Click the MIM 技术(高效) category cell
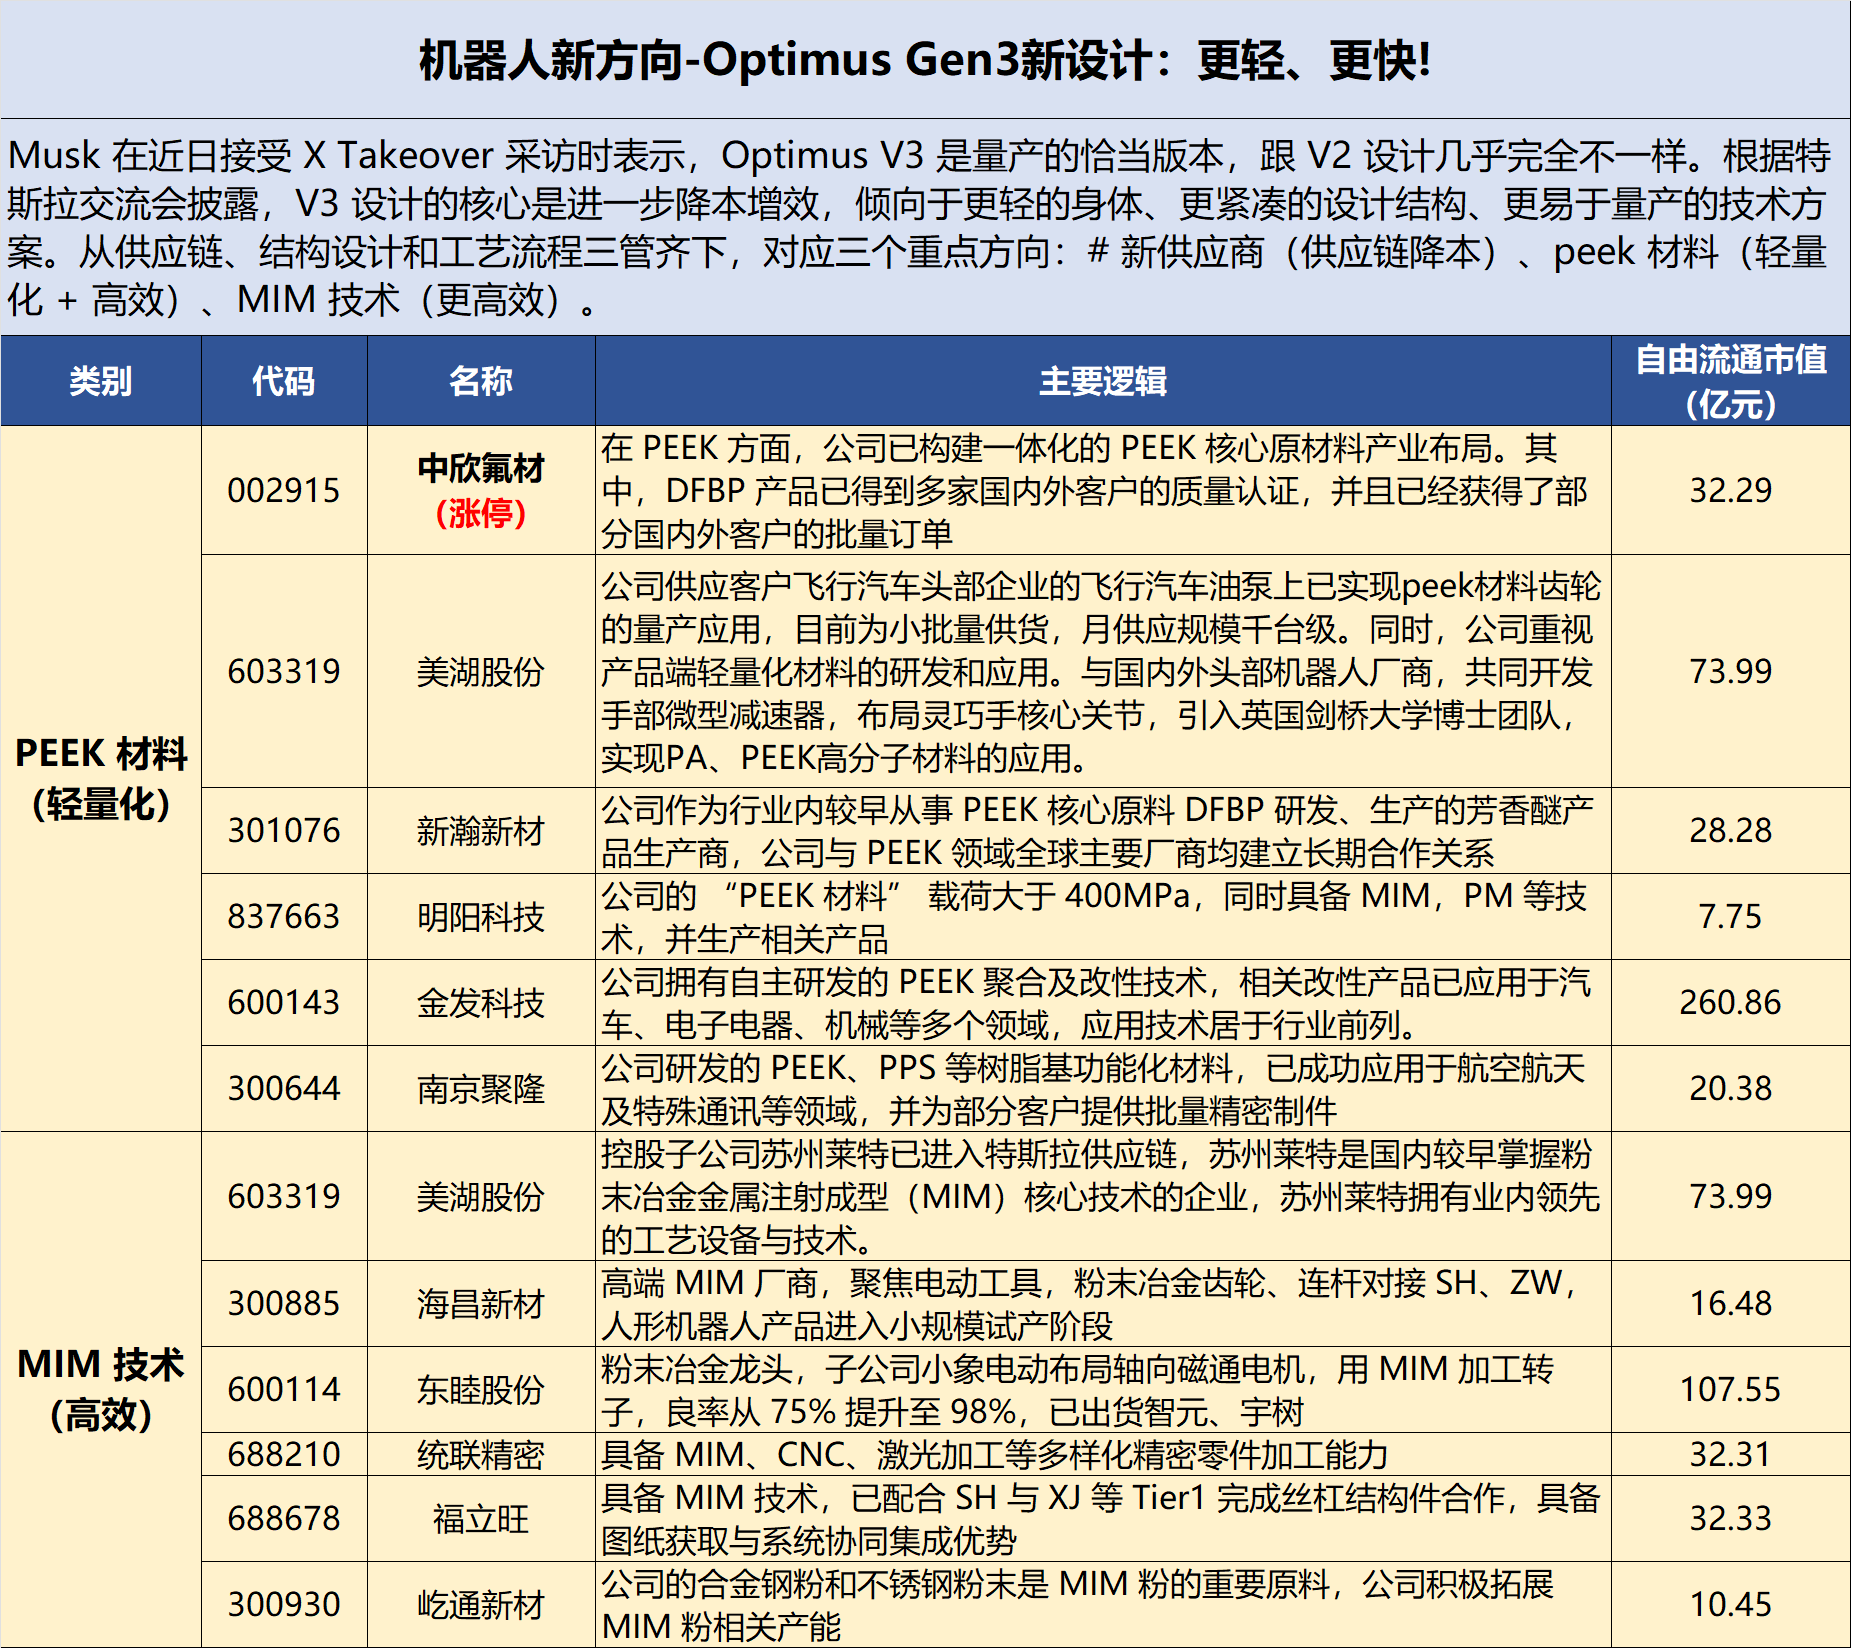This screenshot has width=1851, height=1648. (x=101, y=1389)
